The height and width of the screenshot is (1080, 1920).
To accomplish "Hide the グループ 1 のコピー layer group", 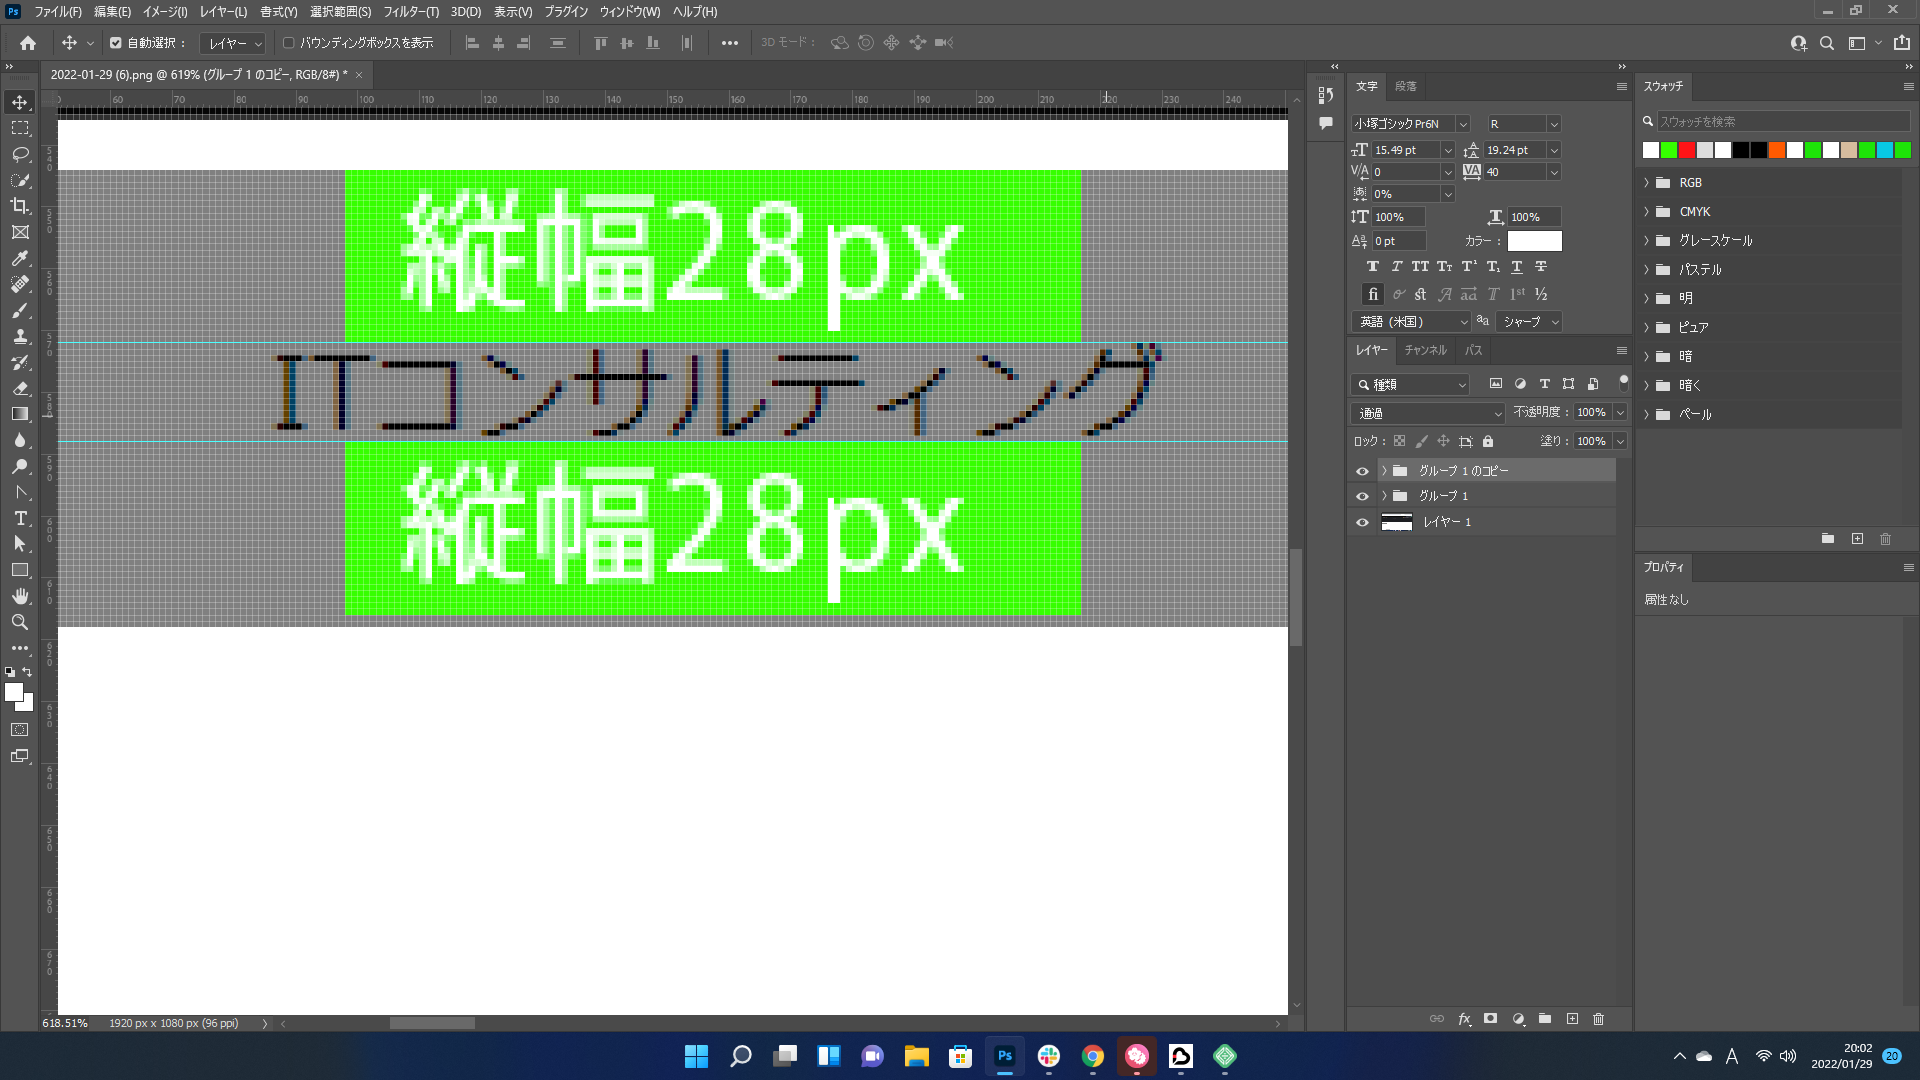I will tap(1362, 471).
